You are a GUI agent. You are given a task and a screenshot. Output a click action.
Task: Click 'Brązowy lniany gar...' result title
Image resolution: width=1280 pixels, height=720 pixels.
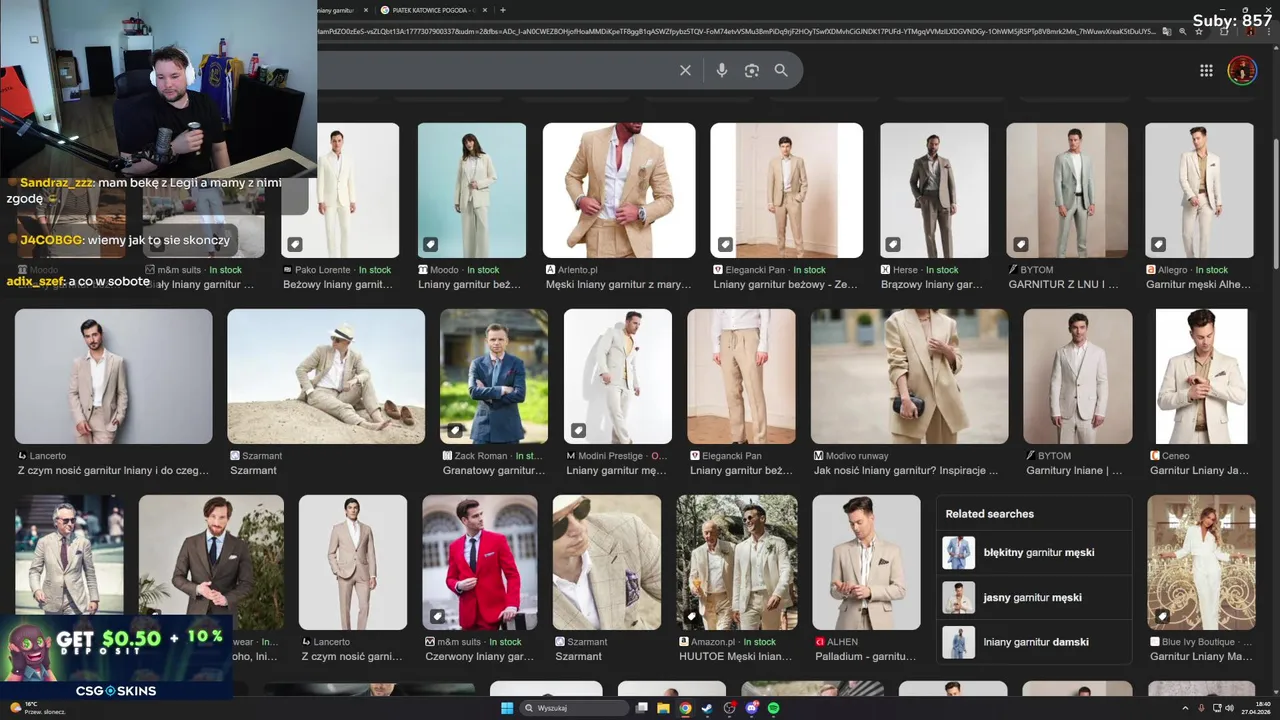pyautogui.click(x=932, y=284)
